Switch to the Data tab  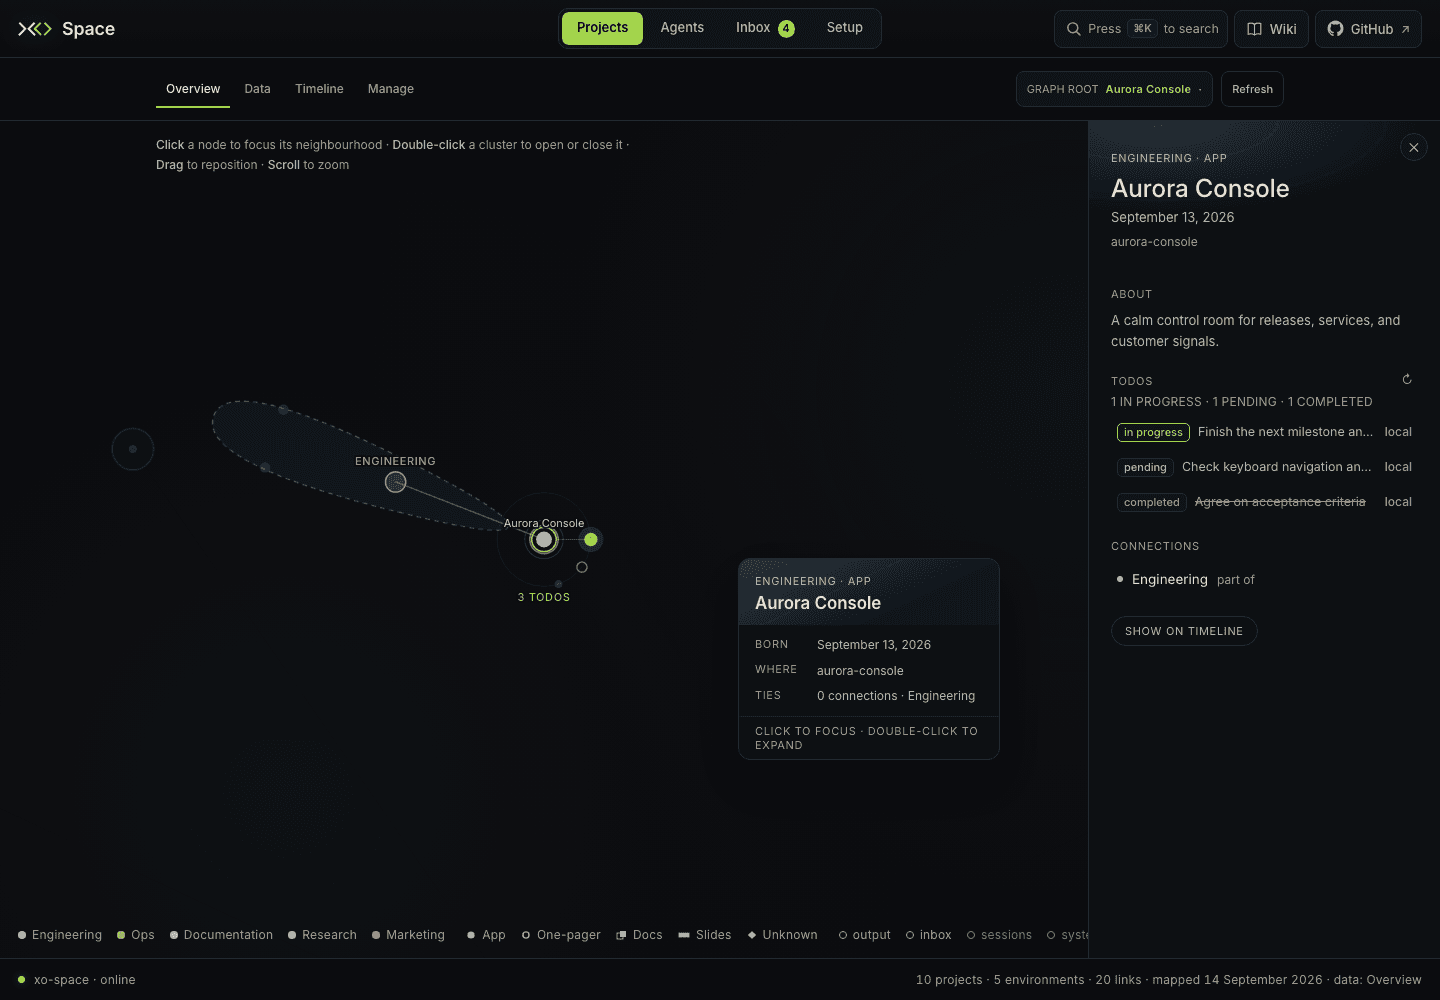(258, 89)
